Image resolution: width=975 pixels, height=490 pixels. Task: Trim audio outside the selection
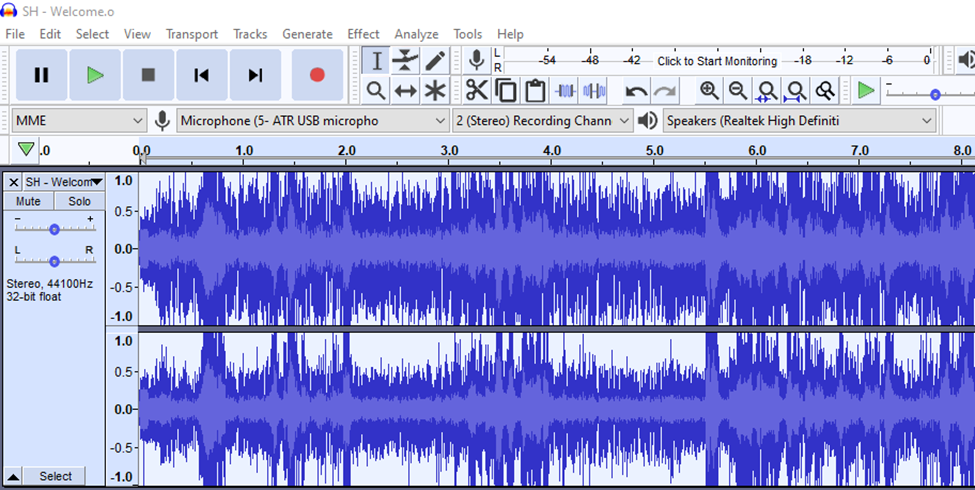(x=565, y=91)
